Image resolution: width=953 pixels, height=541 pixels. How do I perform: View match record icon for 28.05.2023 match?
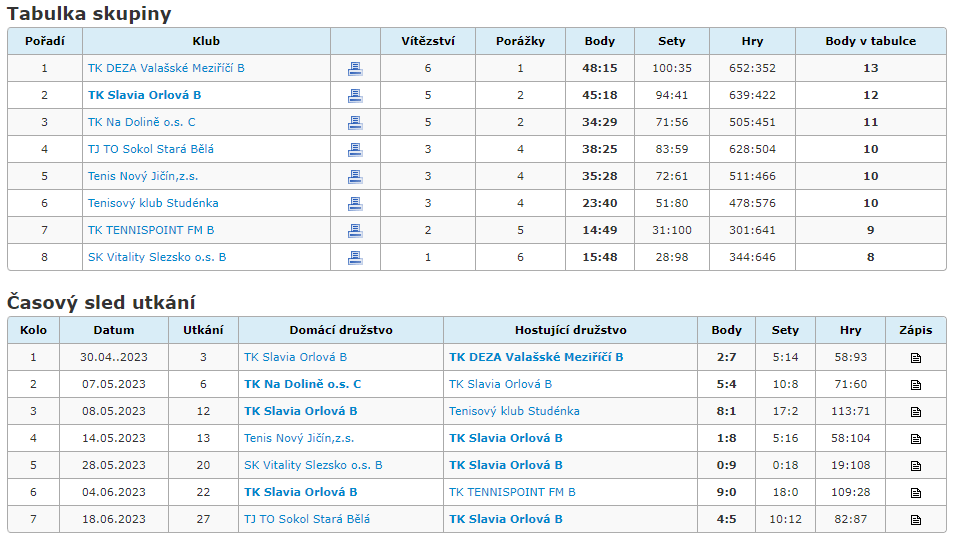916,466
